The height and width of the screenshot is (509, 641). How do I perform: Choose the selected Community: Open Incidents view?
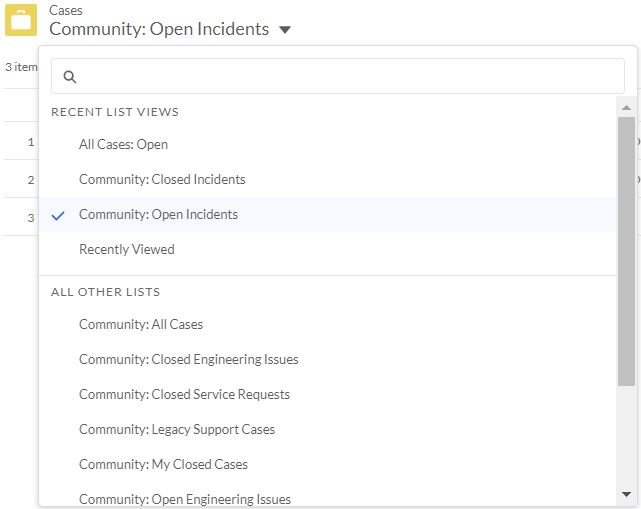pos(158,214)
